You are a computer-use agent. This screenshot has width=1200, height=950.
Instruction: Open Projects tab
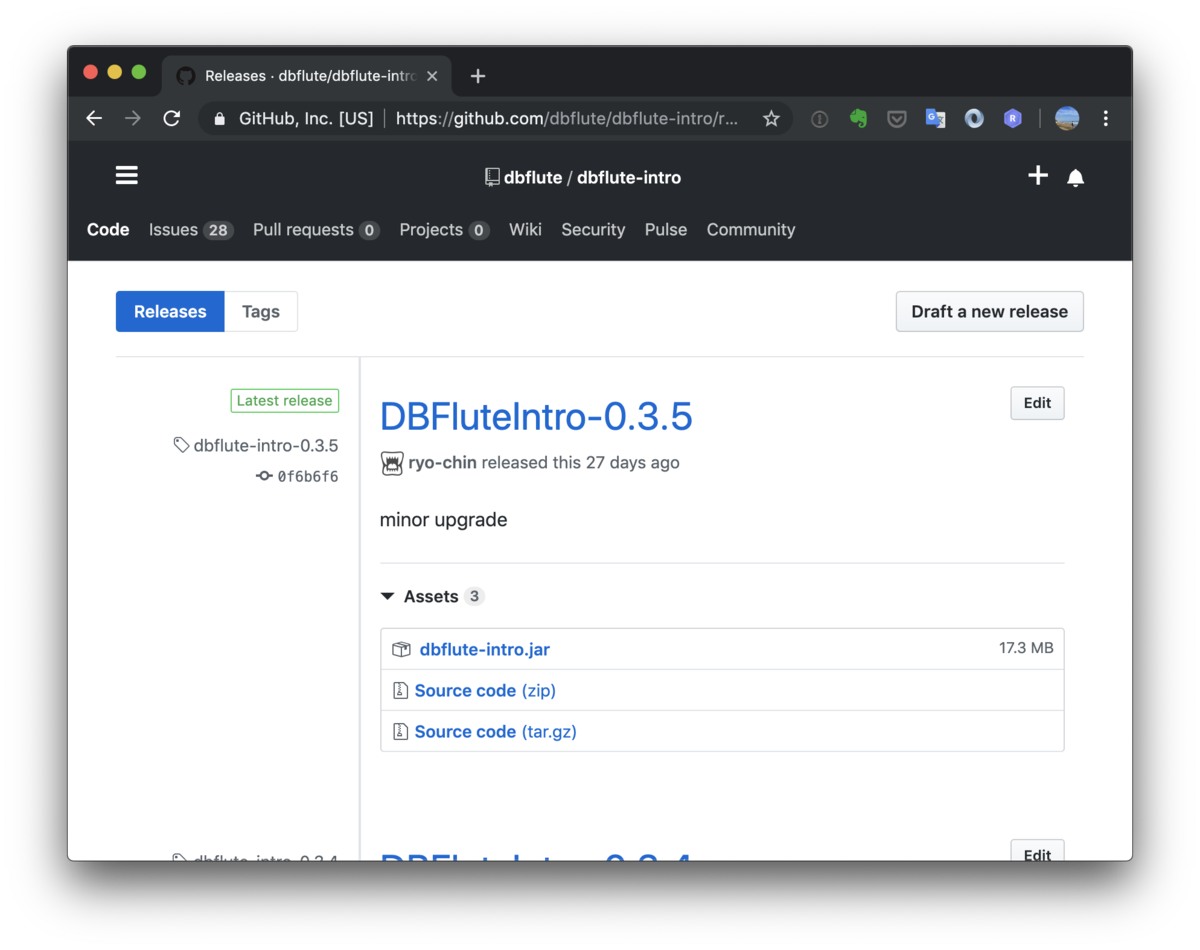pyautogui.click(x=444, y=229)
